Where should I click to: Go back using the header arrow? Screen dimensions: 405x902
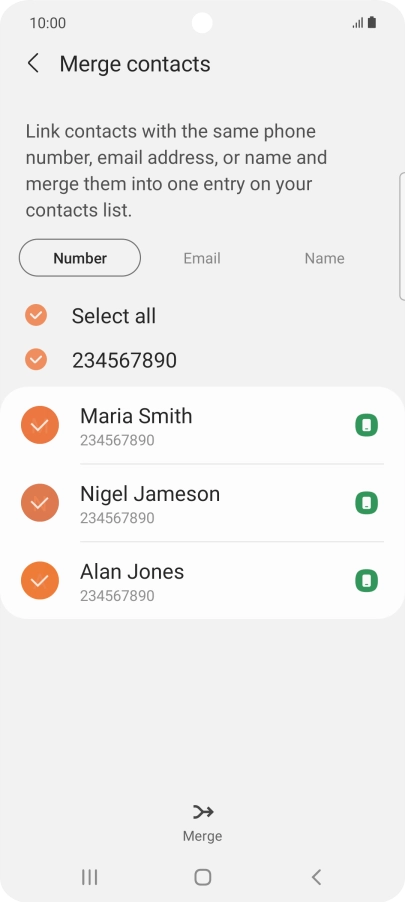pos(33,63)
